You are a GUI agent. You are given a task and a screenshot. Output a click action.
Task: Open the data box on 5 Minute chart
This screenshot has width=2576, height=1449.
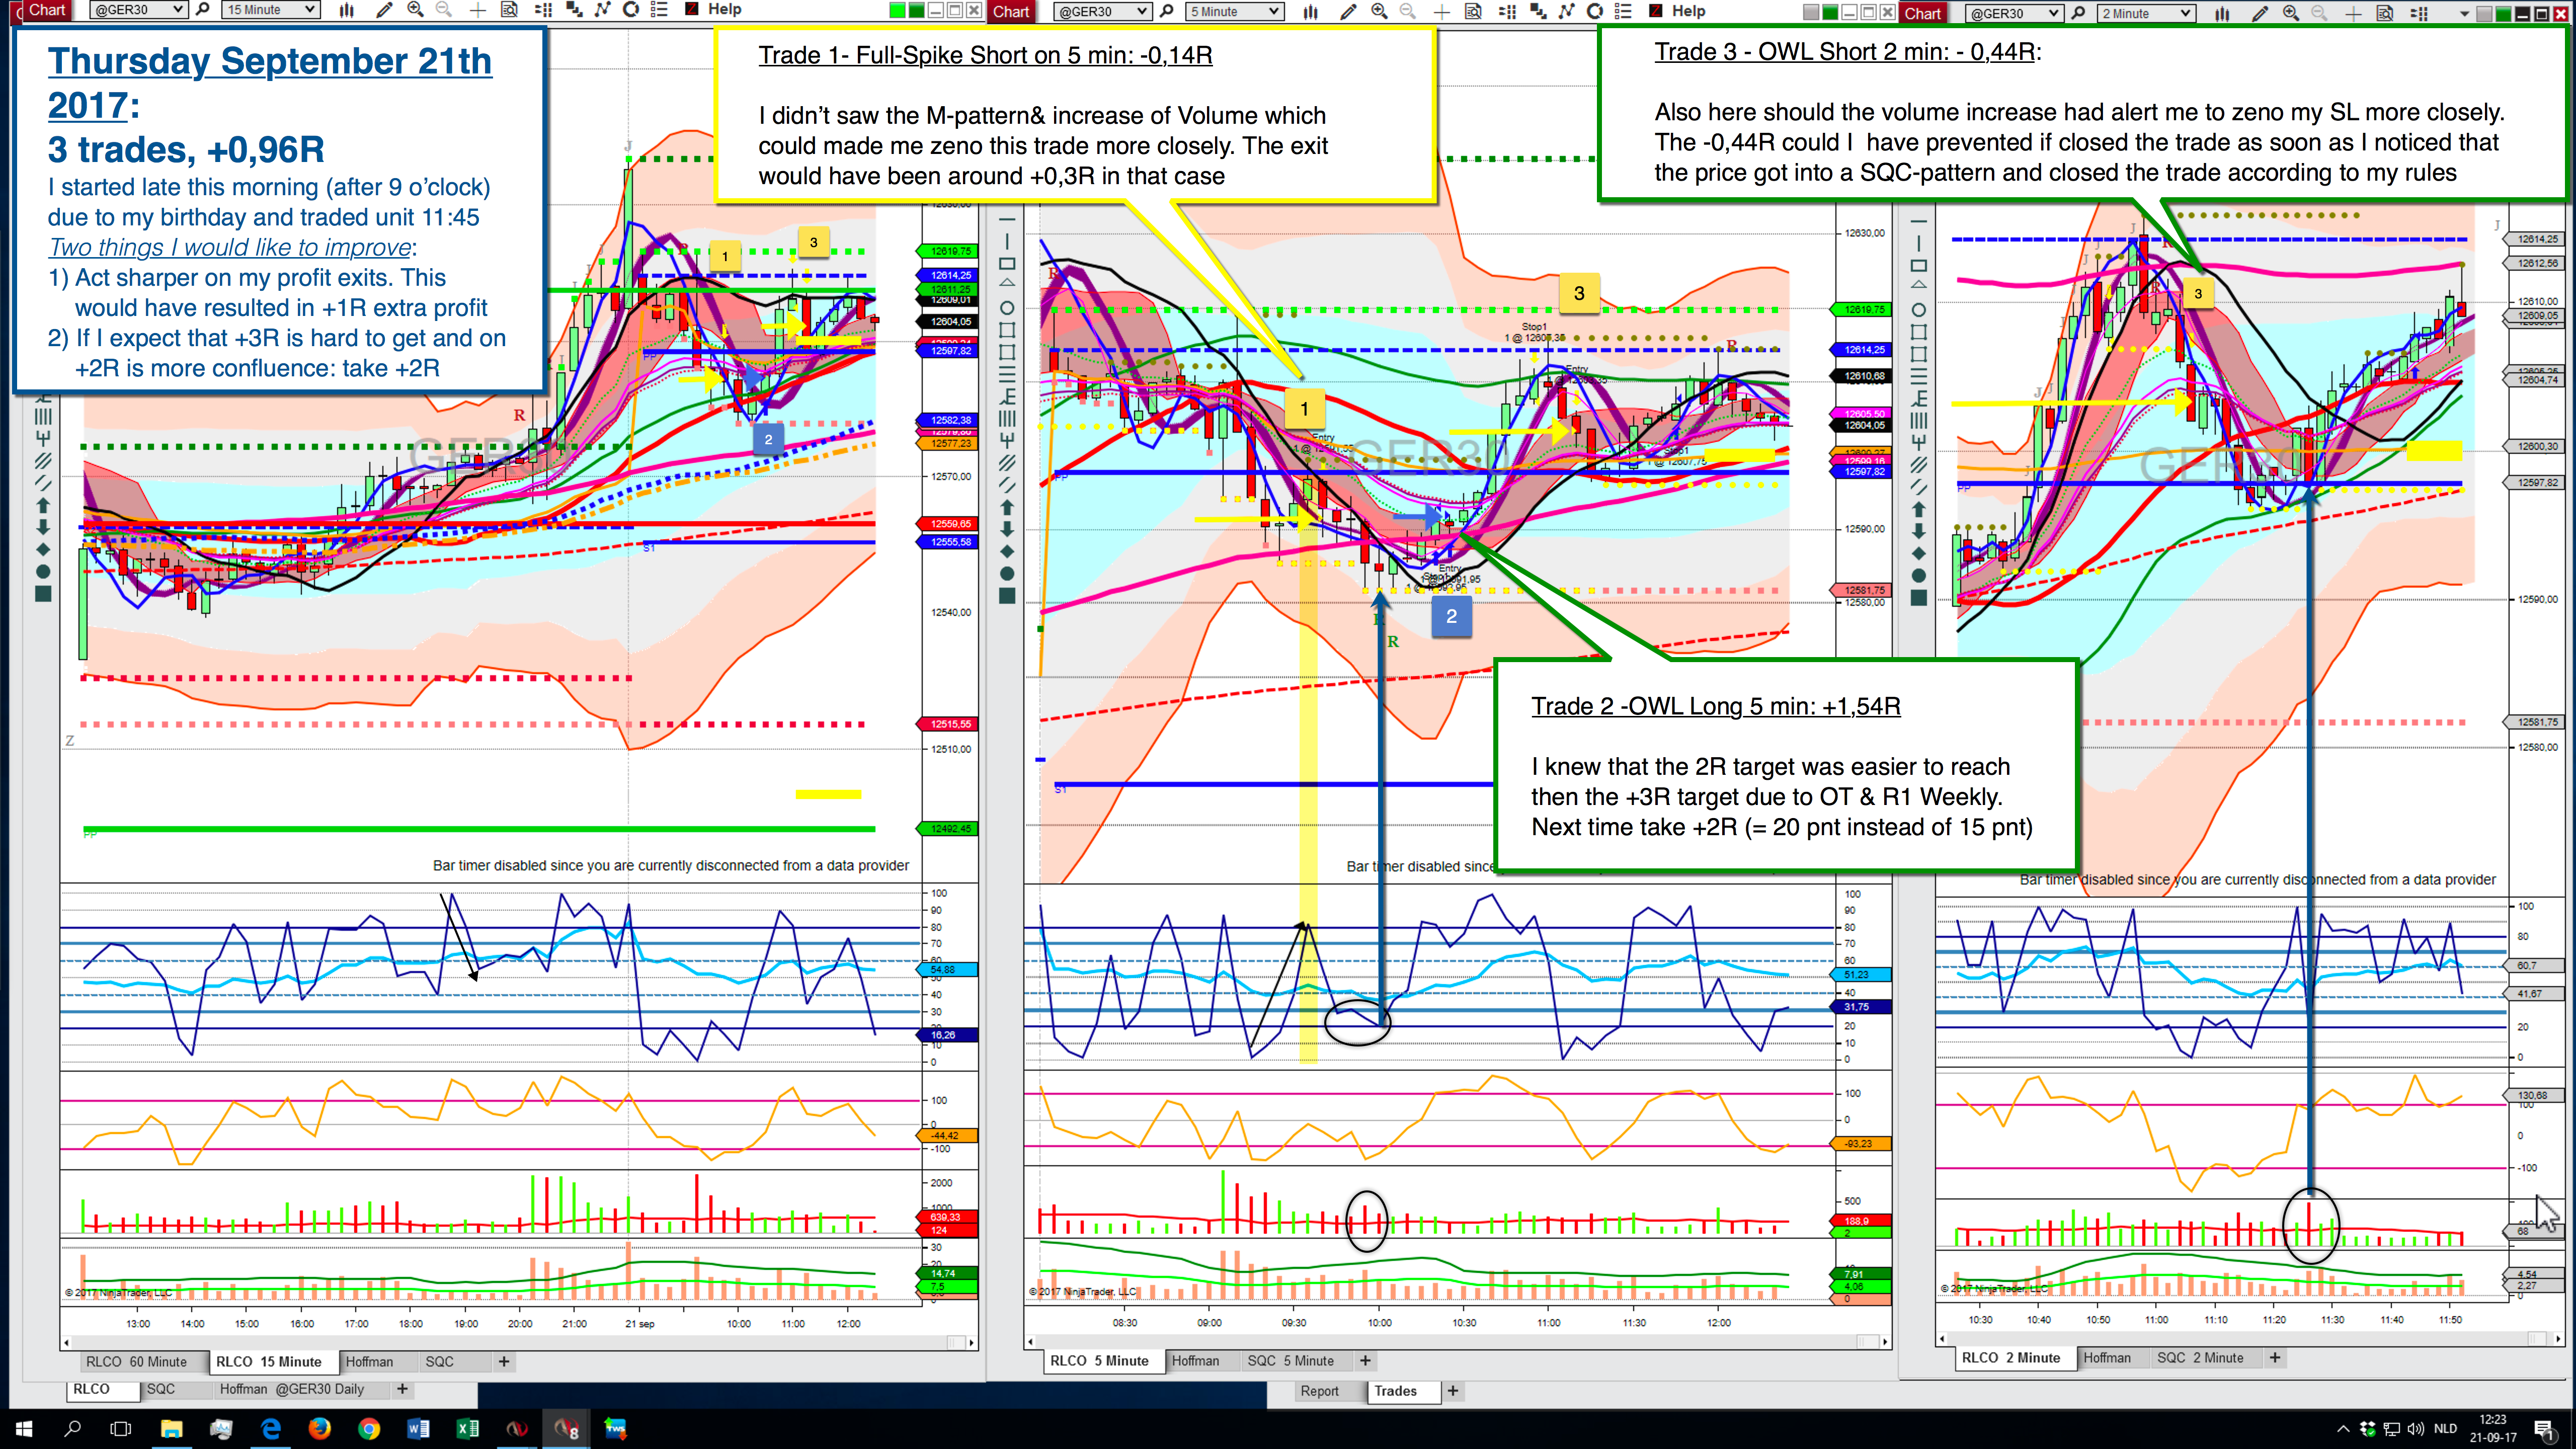click(x=1473, y=12)
